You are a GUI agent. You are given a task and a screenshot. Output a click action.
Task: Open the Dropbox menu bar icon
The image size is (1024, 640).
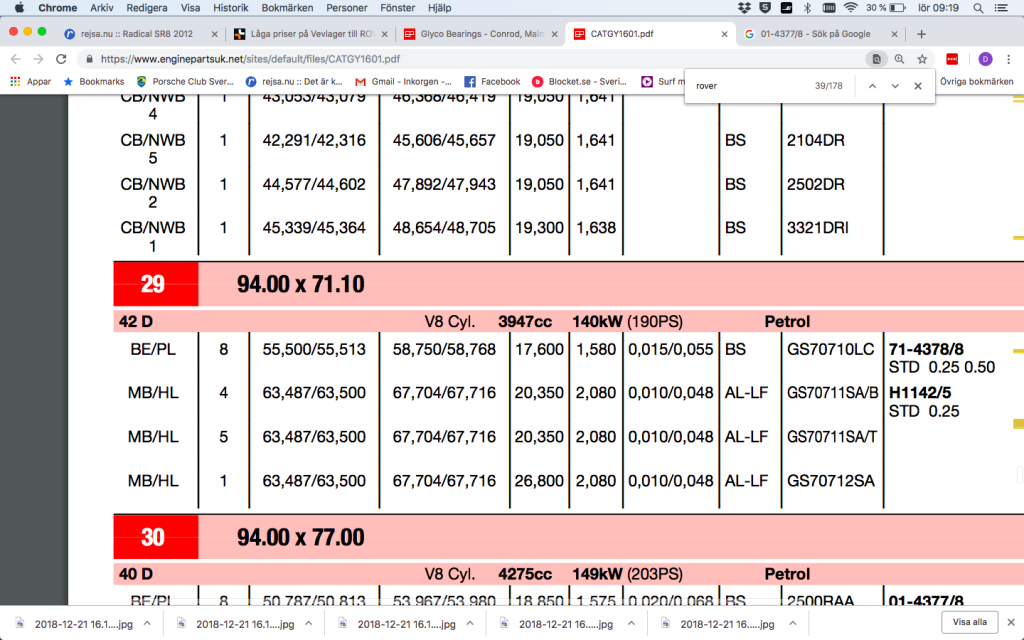744,8
